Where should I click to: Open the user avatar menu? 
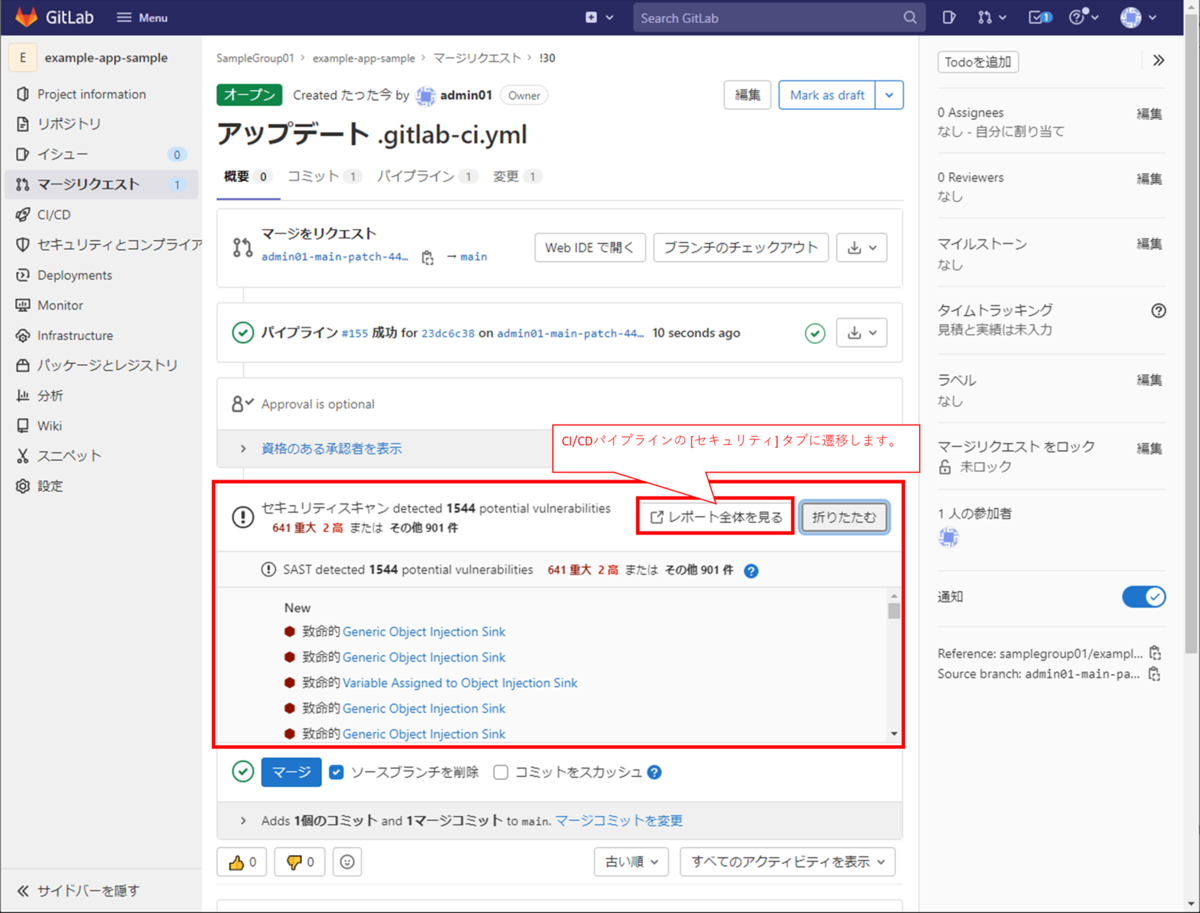pos(1139,17)
